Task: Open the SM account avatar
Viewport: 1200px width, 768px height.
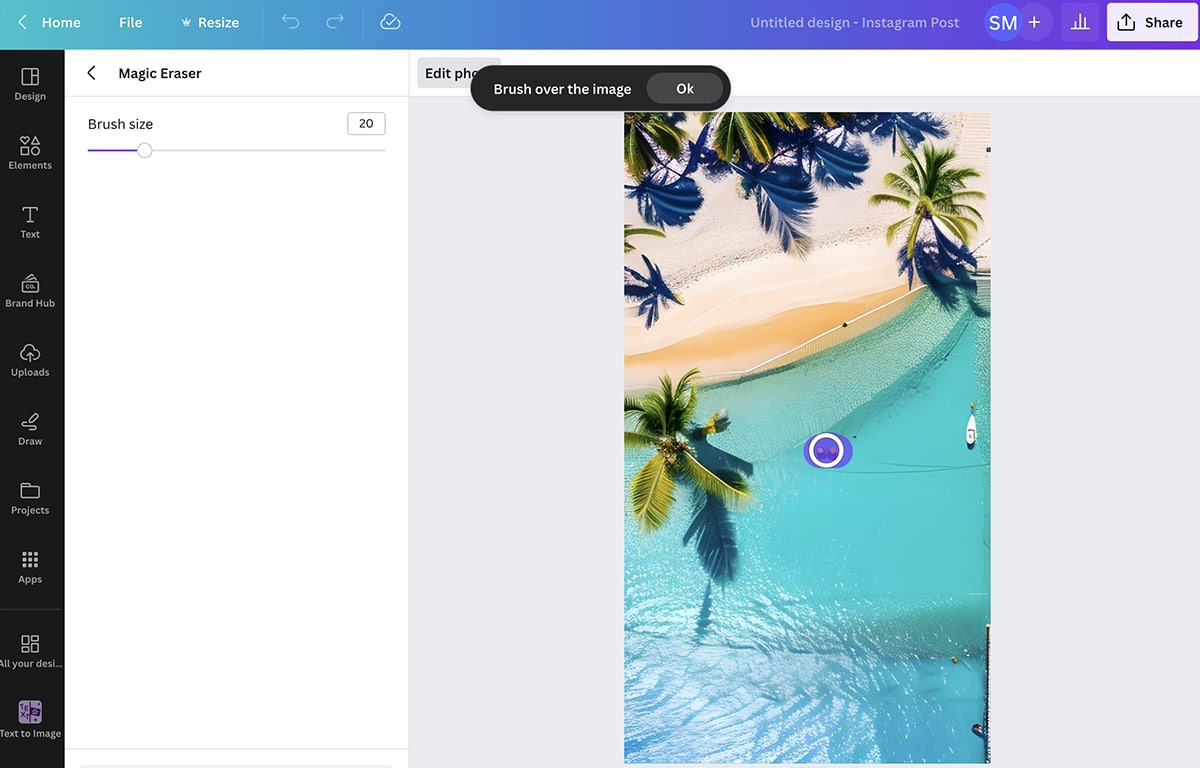Action: 1002,22
